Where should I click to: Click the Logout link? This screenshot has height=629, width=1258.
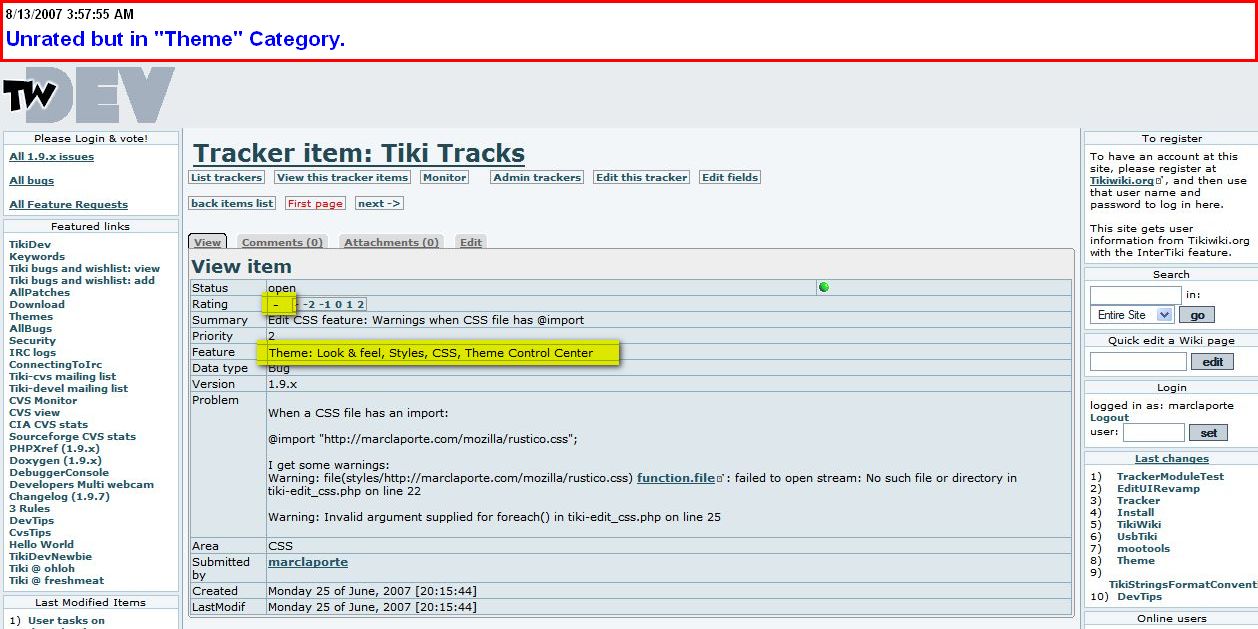1110,418
